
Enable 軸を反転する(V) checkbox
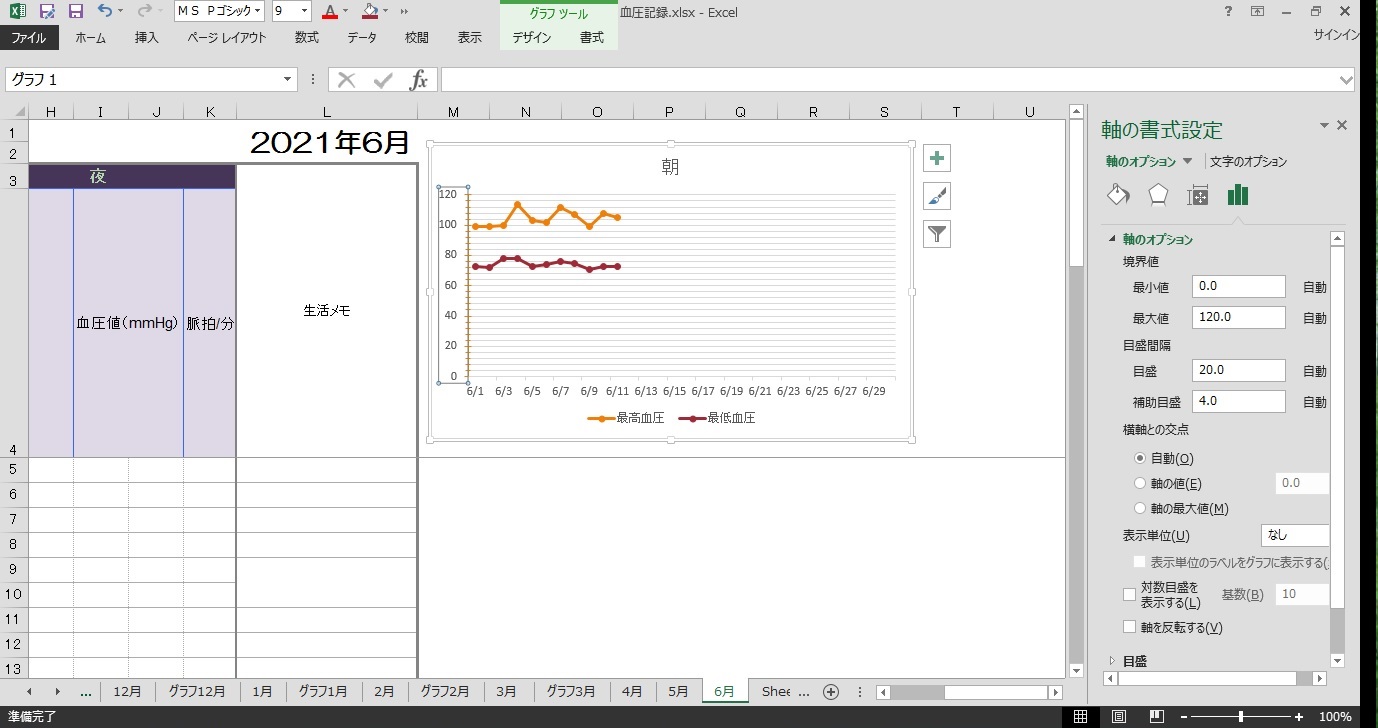coord(1129,627)
